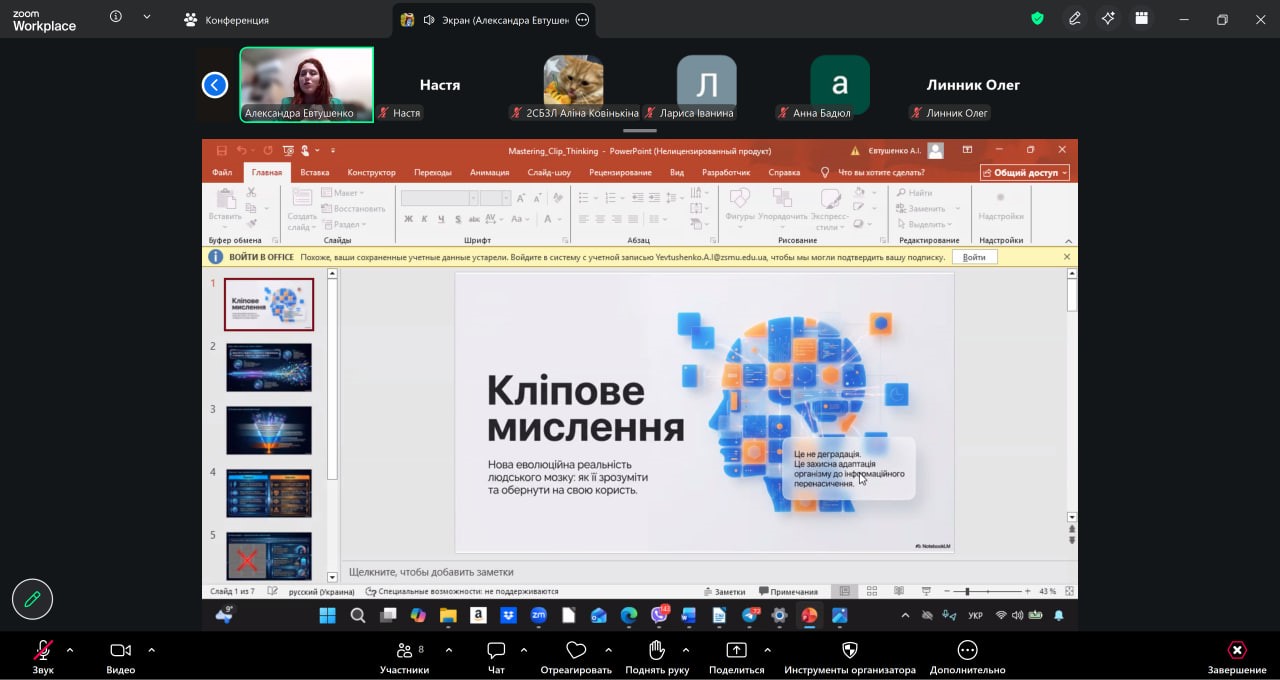Open Инструменты организатора host tools
Image resolution: width=1280 pixels, height=680 pixels.
coord(850,651)
